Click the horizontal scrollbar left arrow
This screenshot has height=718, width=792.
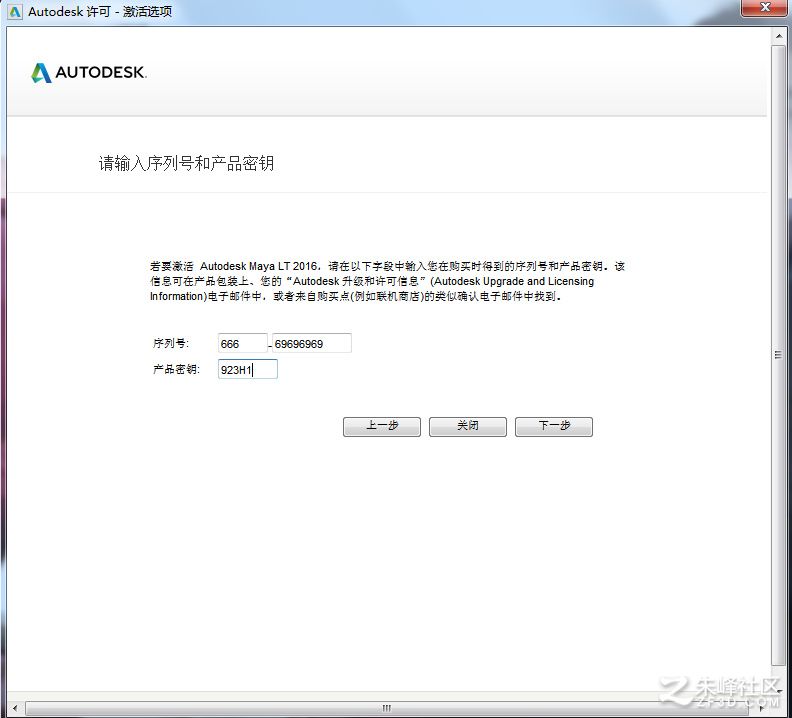[x=15, y=708]
